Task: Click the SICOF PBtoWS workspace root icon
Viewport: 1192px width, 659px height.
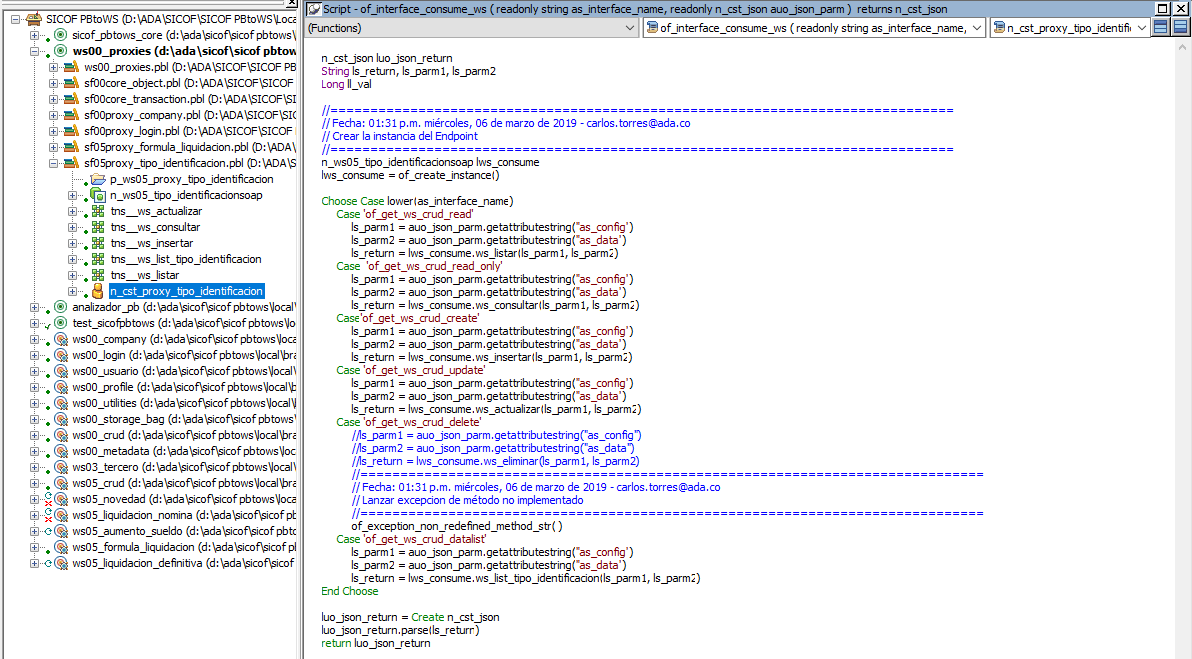Action: pyautogui.click(x=33, y=19)
